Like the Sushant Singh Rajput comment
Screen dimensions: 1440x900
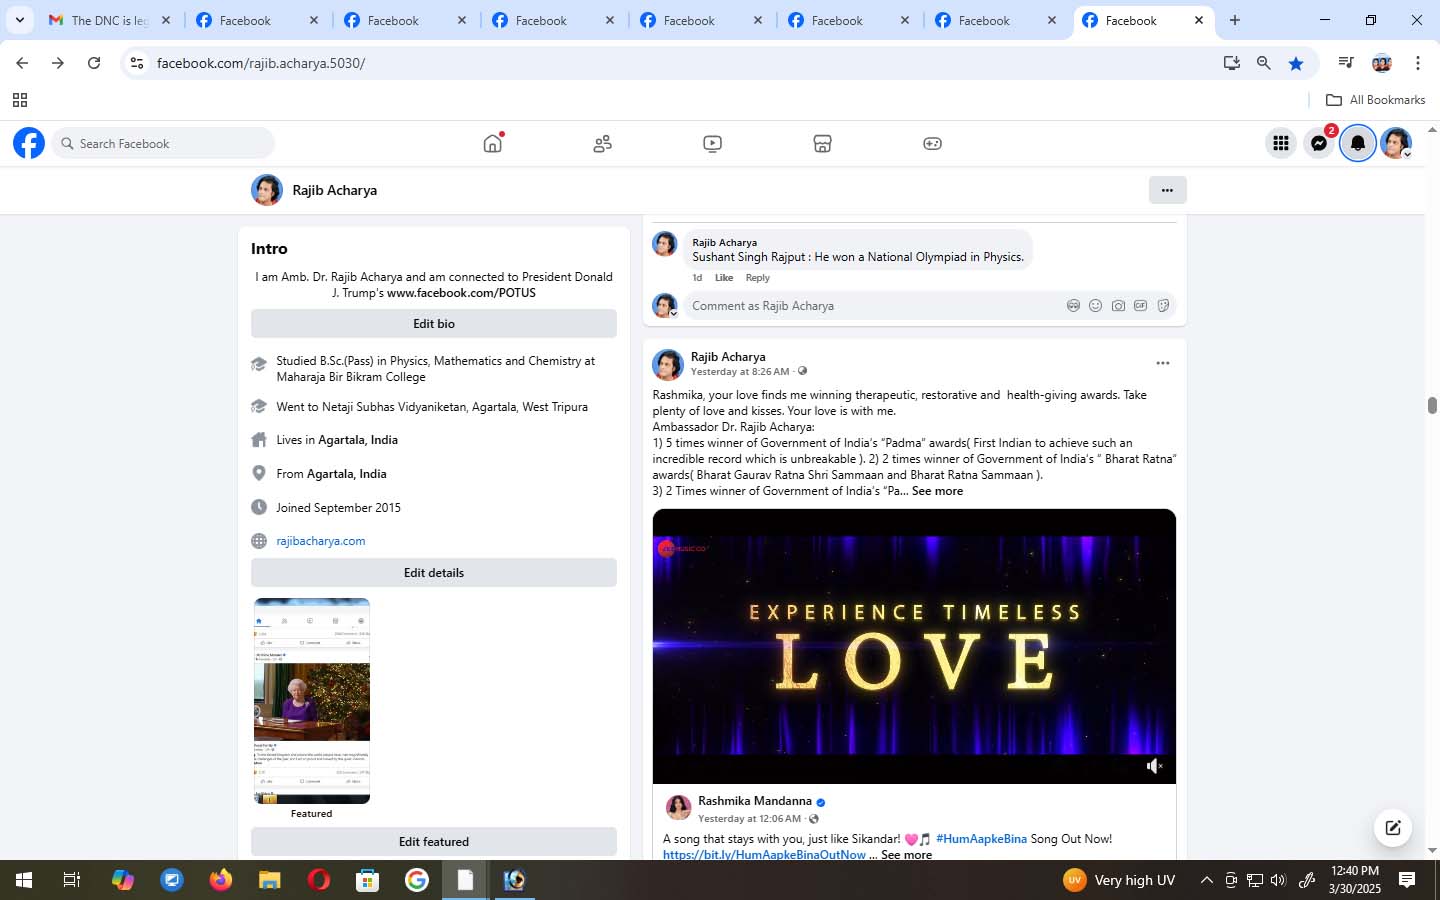(x=724, y=278)
